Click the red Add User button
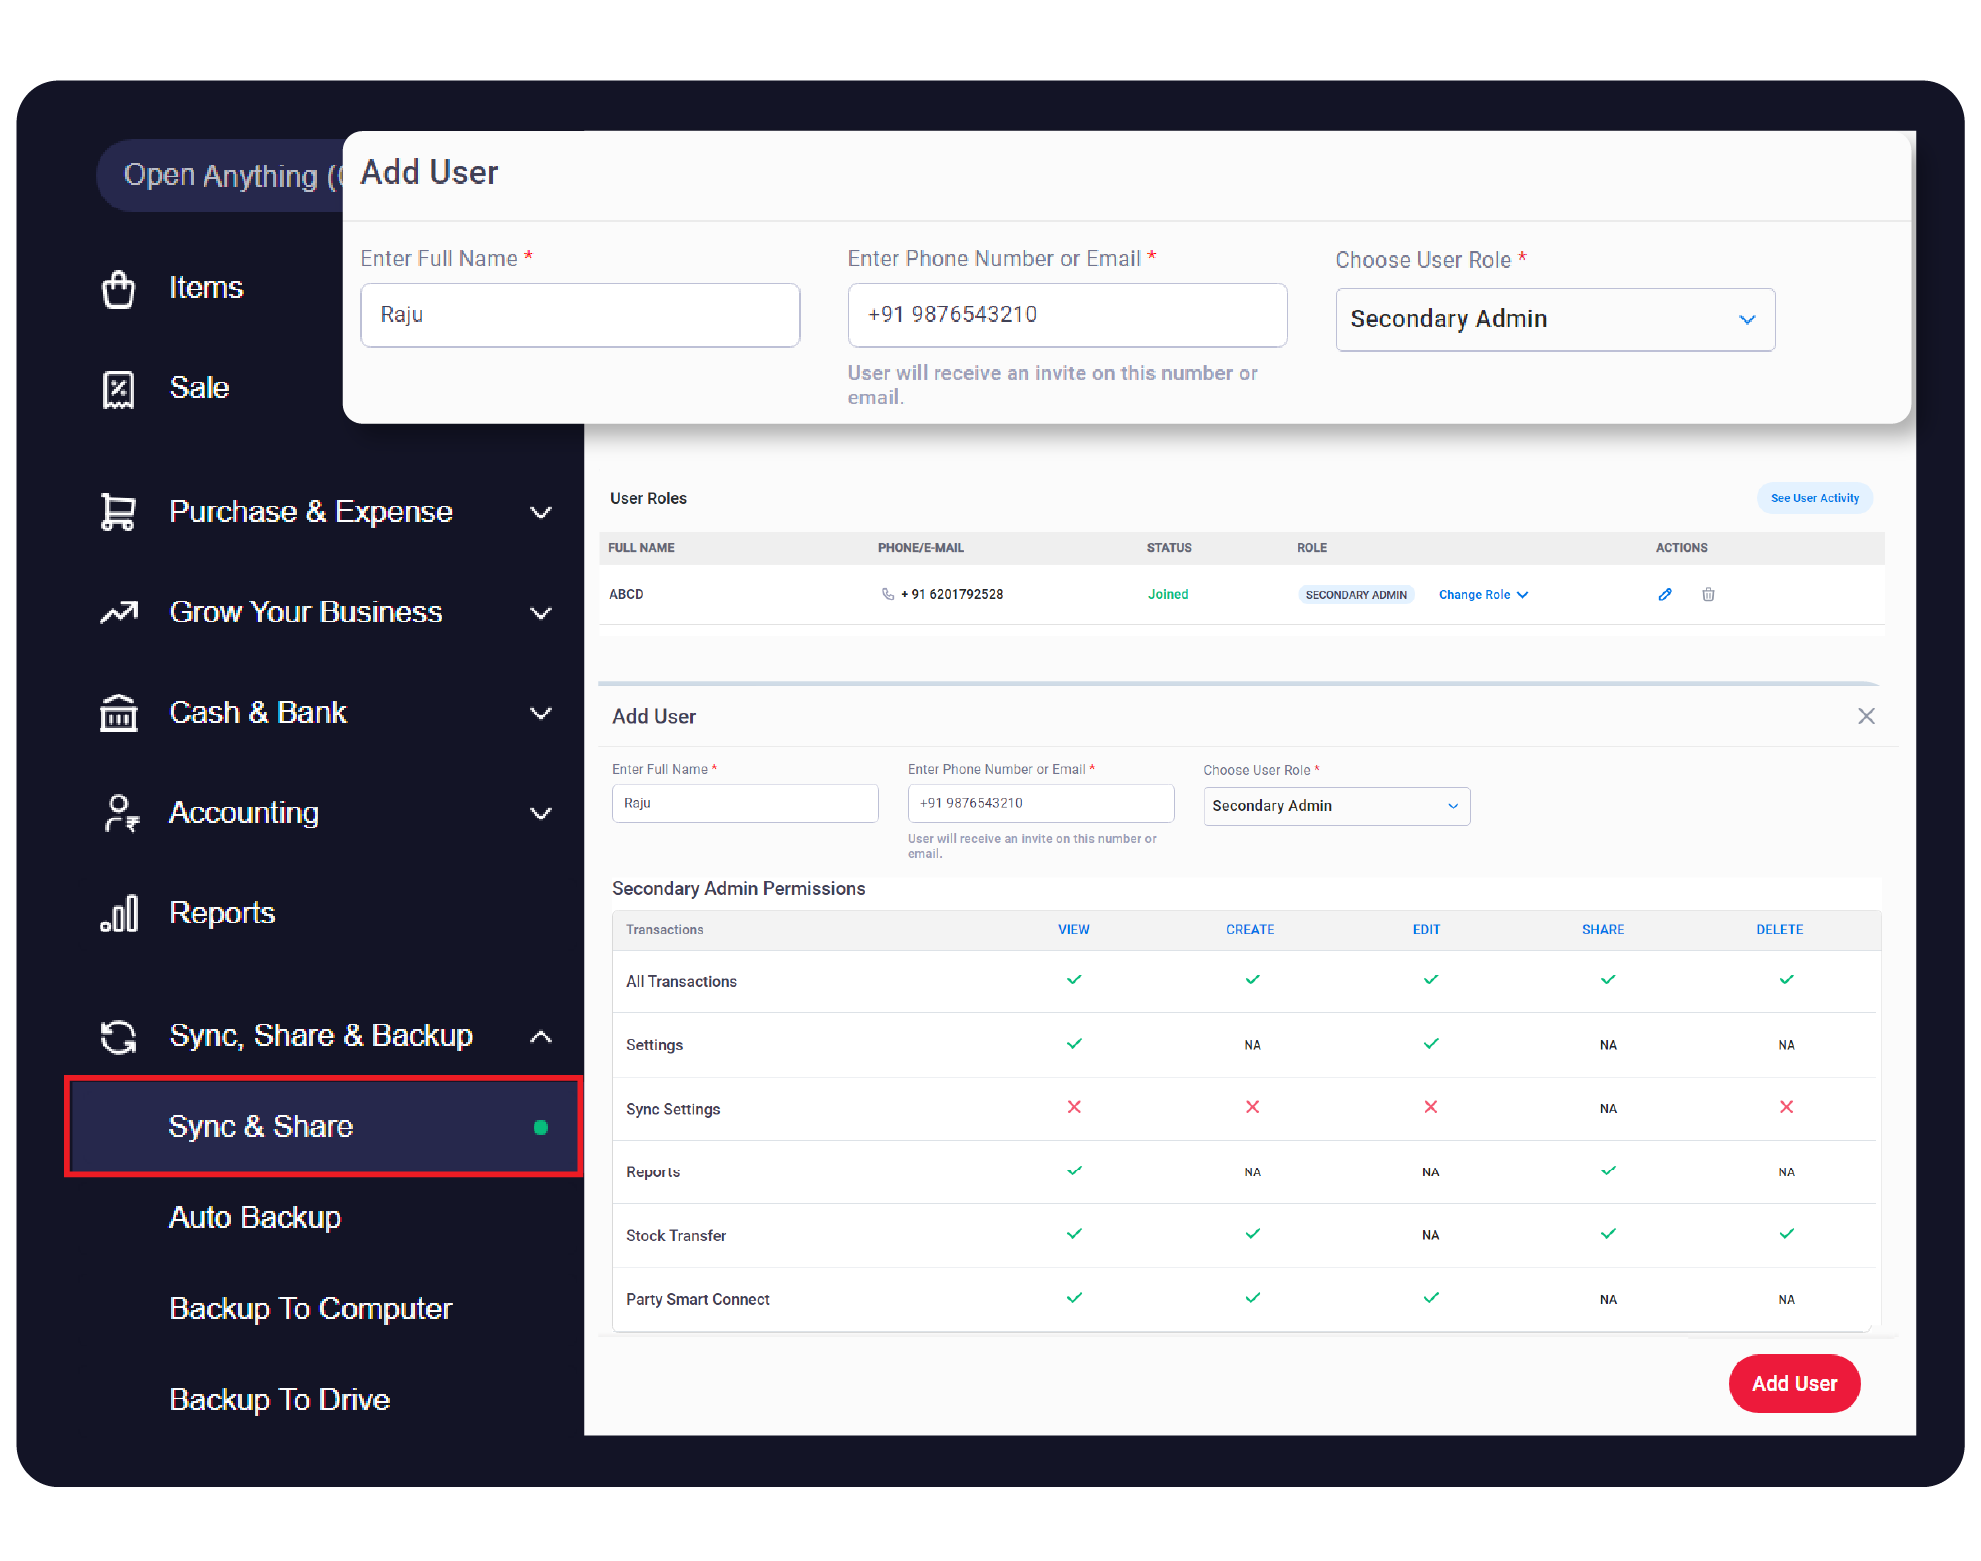The height and width of the screenshot is (1561, 1981). [x=1794, y=1383]
